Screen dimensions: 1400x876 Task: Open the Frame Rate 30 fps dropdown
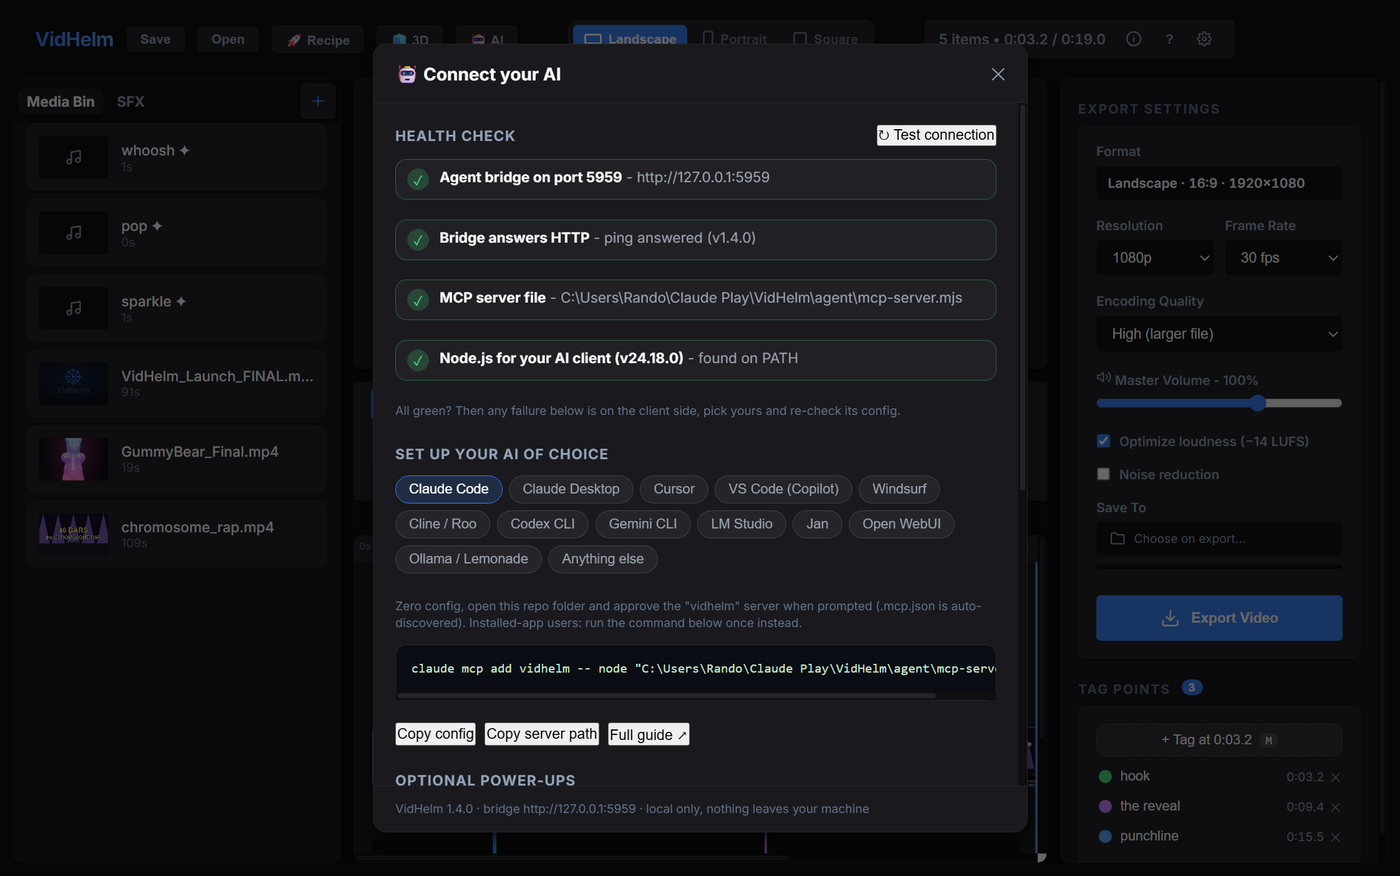[x=1283, y=258]
